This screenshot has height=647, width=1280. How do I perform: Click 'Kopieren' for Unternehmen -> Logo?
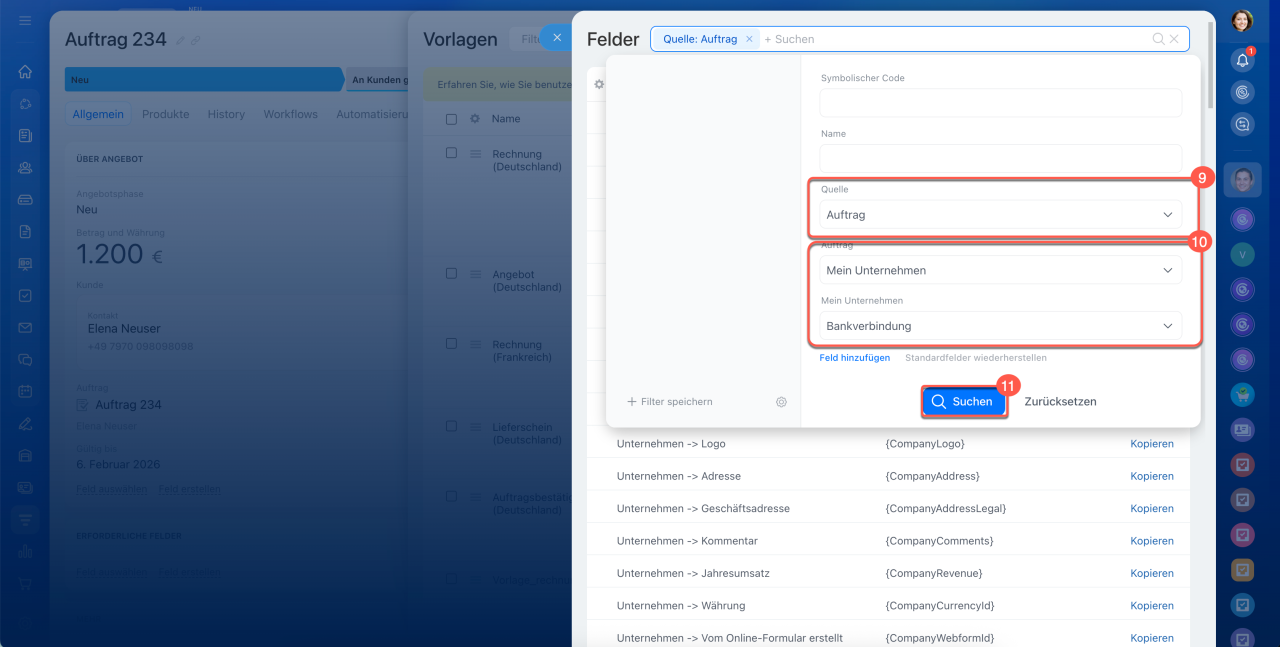click(1152, 443)
